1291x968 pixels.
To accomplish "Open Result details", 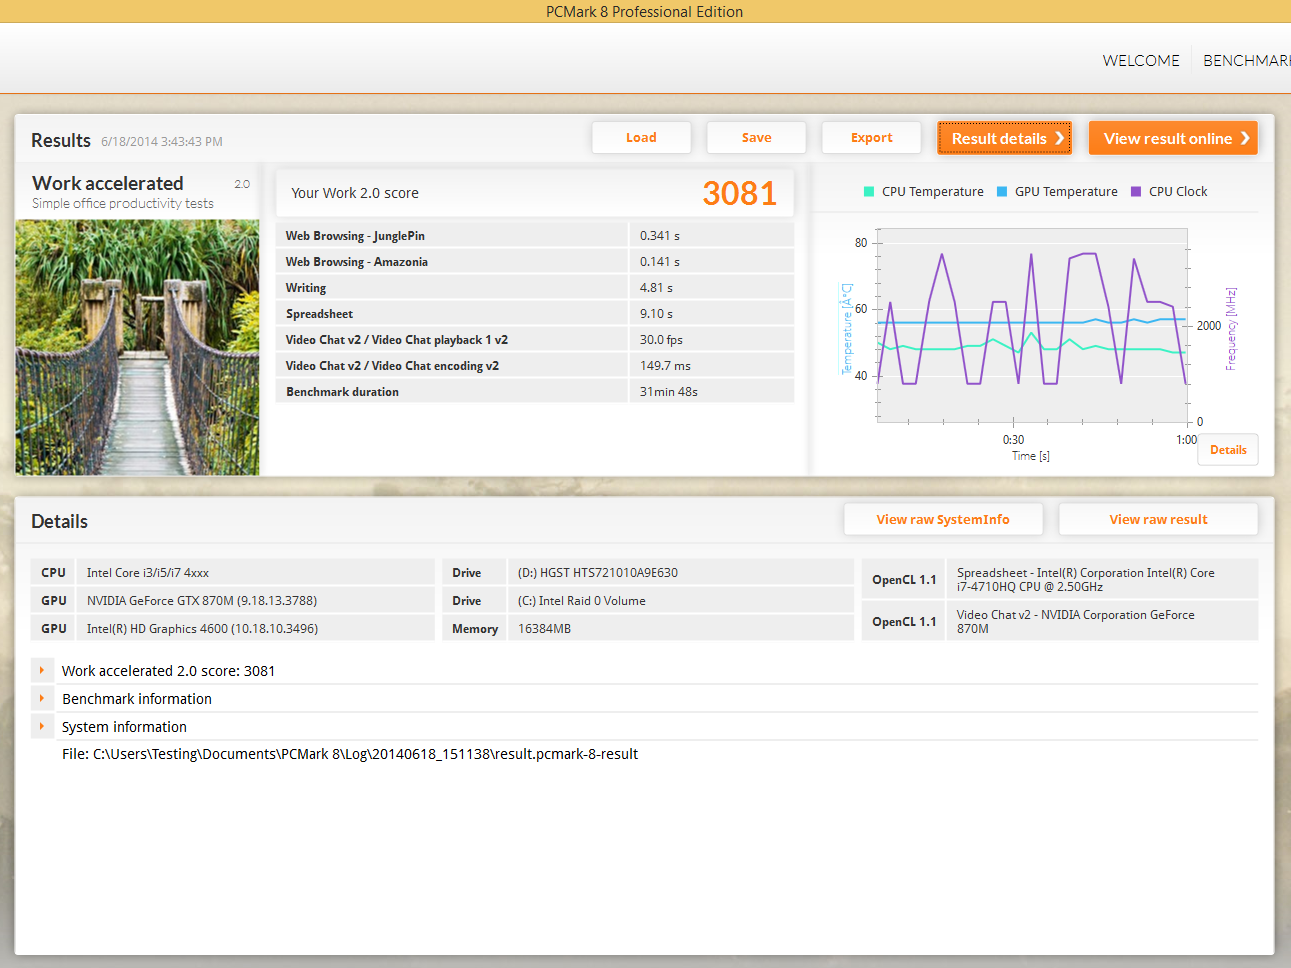I will tap(1004, 138).
